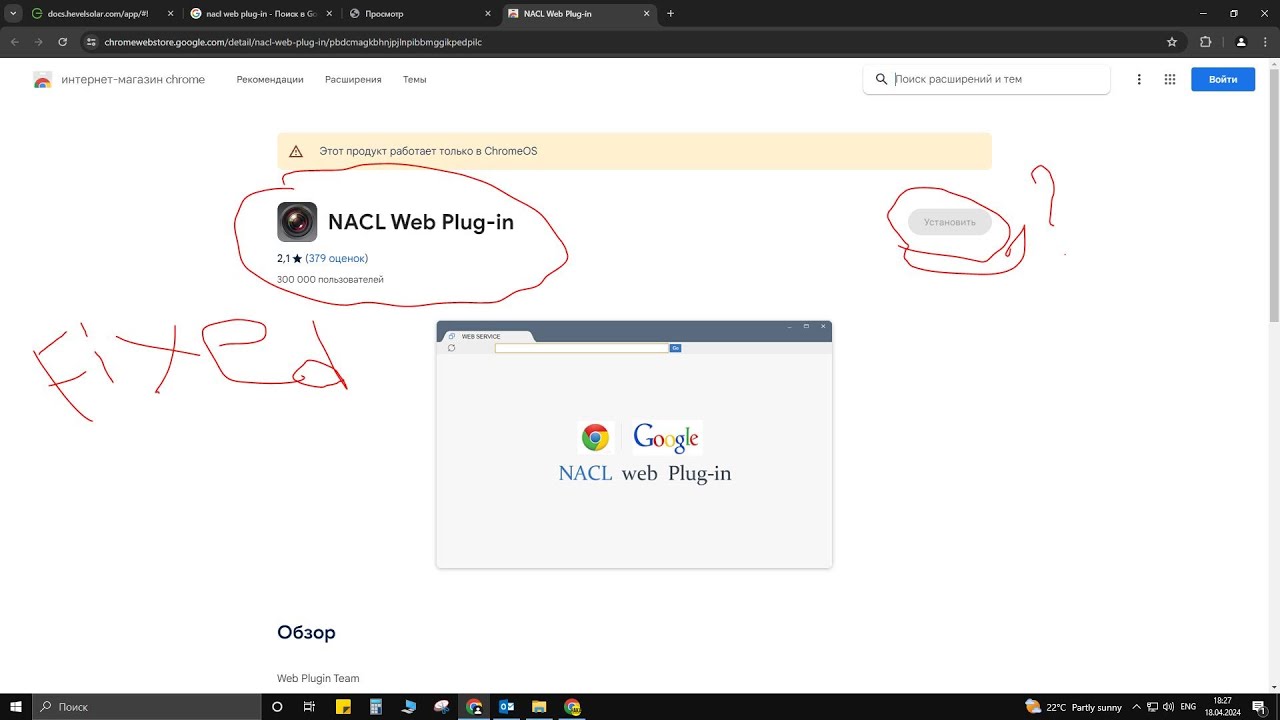Go back to the previous page
Screen dimensions: 1280x720
coord(14,42)
